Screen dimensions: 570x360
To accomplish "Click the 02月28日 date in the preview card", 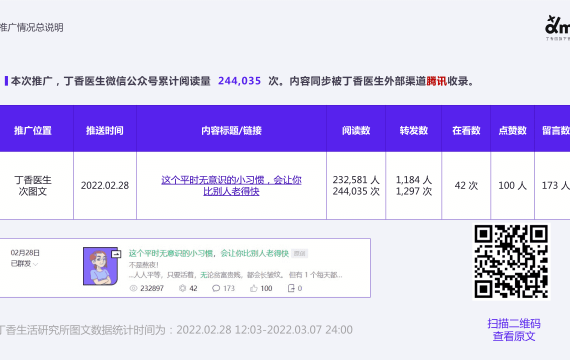I will click(x=25, y=253).
